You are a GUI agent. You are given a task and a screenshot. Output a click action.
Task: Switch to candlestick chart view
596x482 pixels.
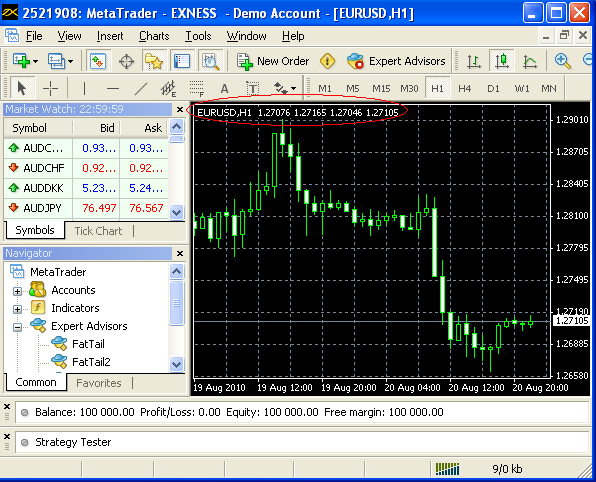coord(502,61)
